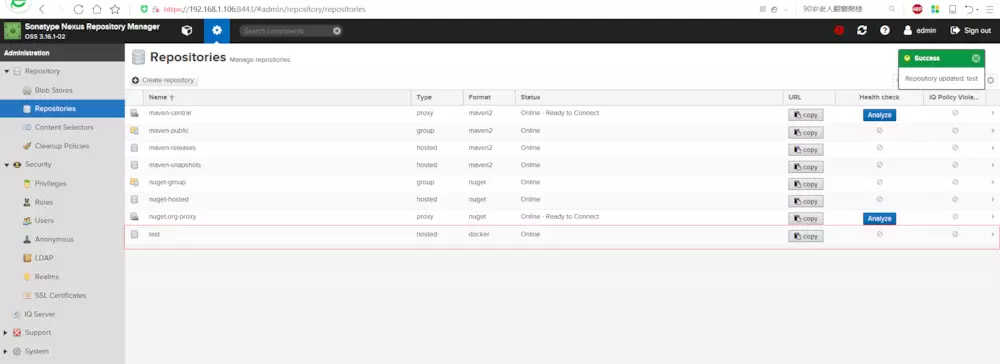Copy URL of maven-snapshots repository
1000x364 pixels.
(805, 167)
